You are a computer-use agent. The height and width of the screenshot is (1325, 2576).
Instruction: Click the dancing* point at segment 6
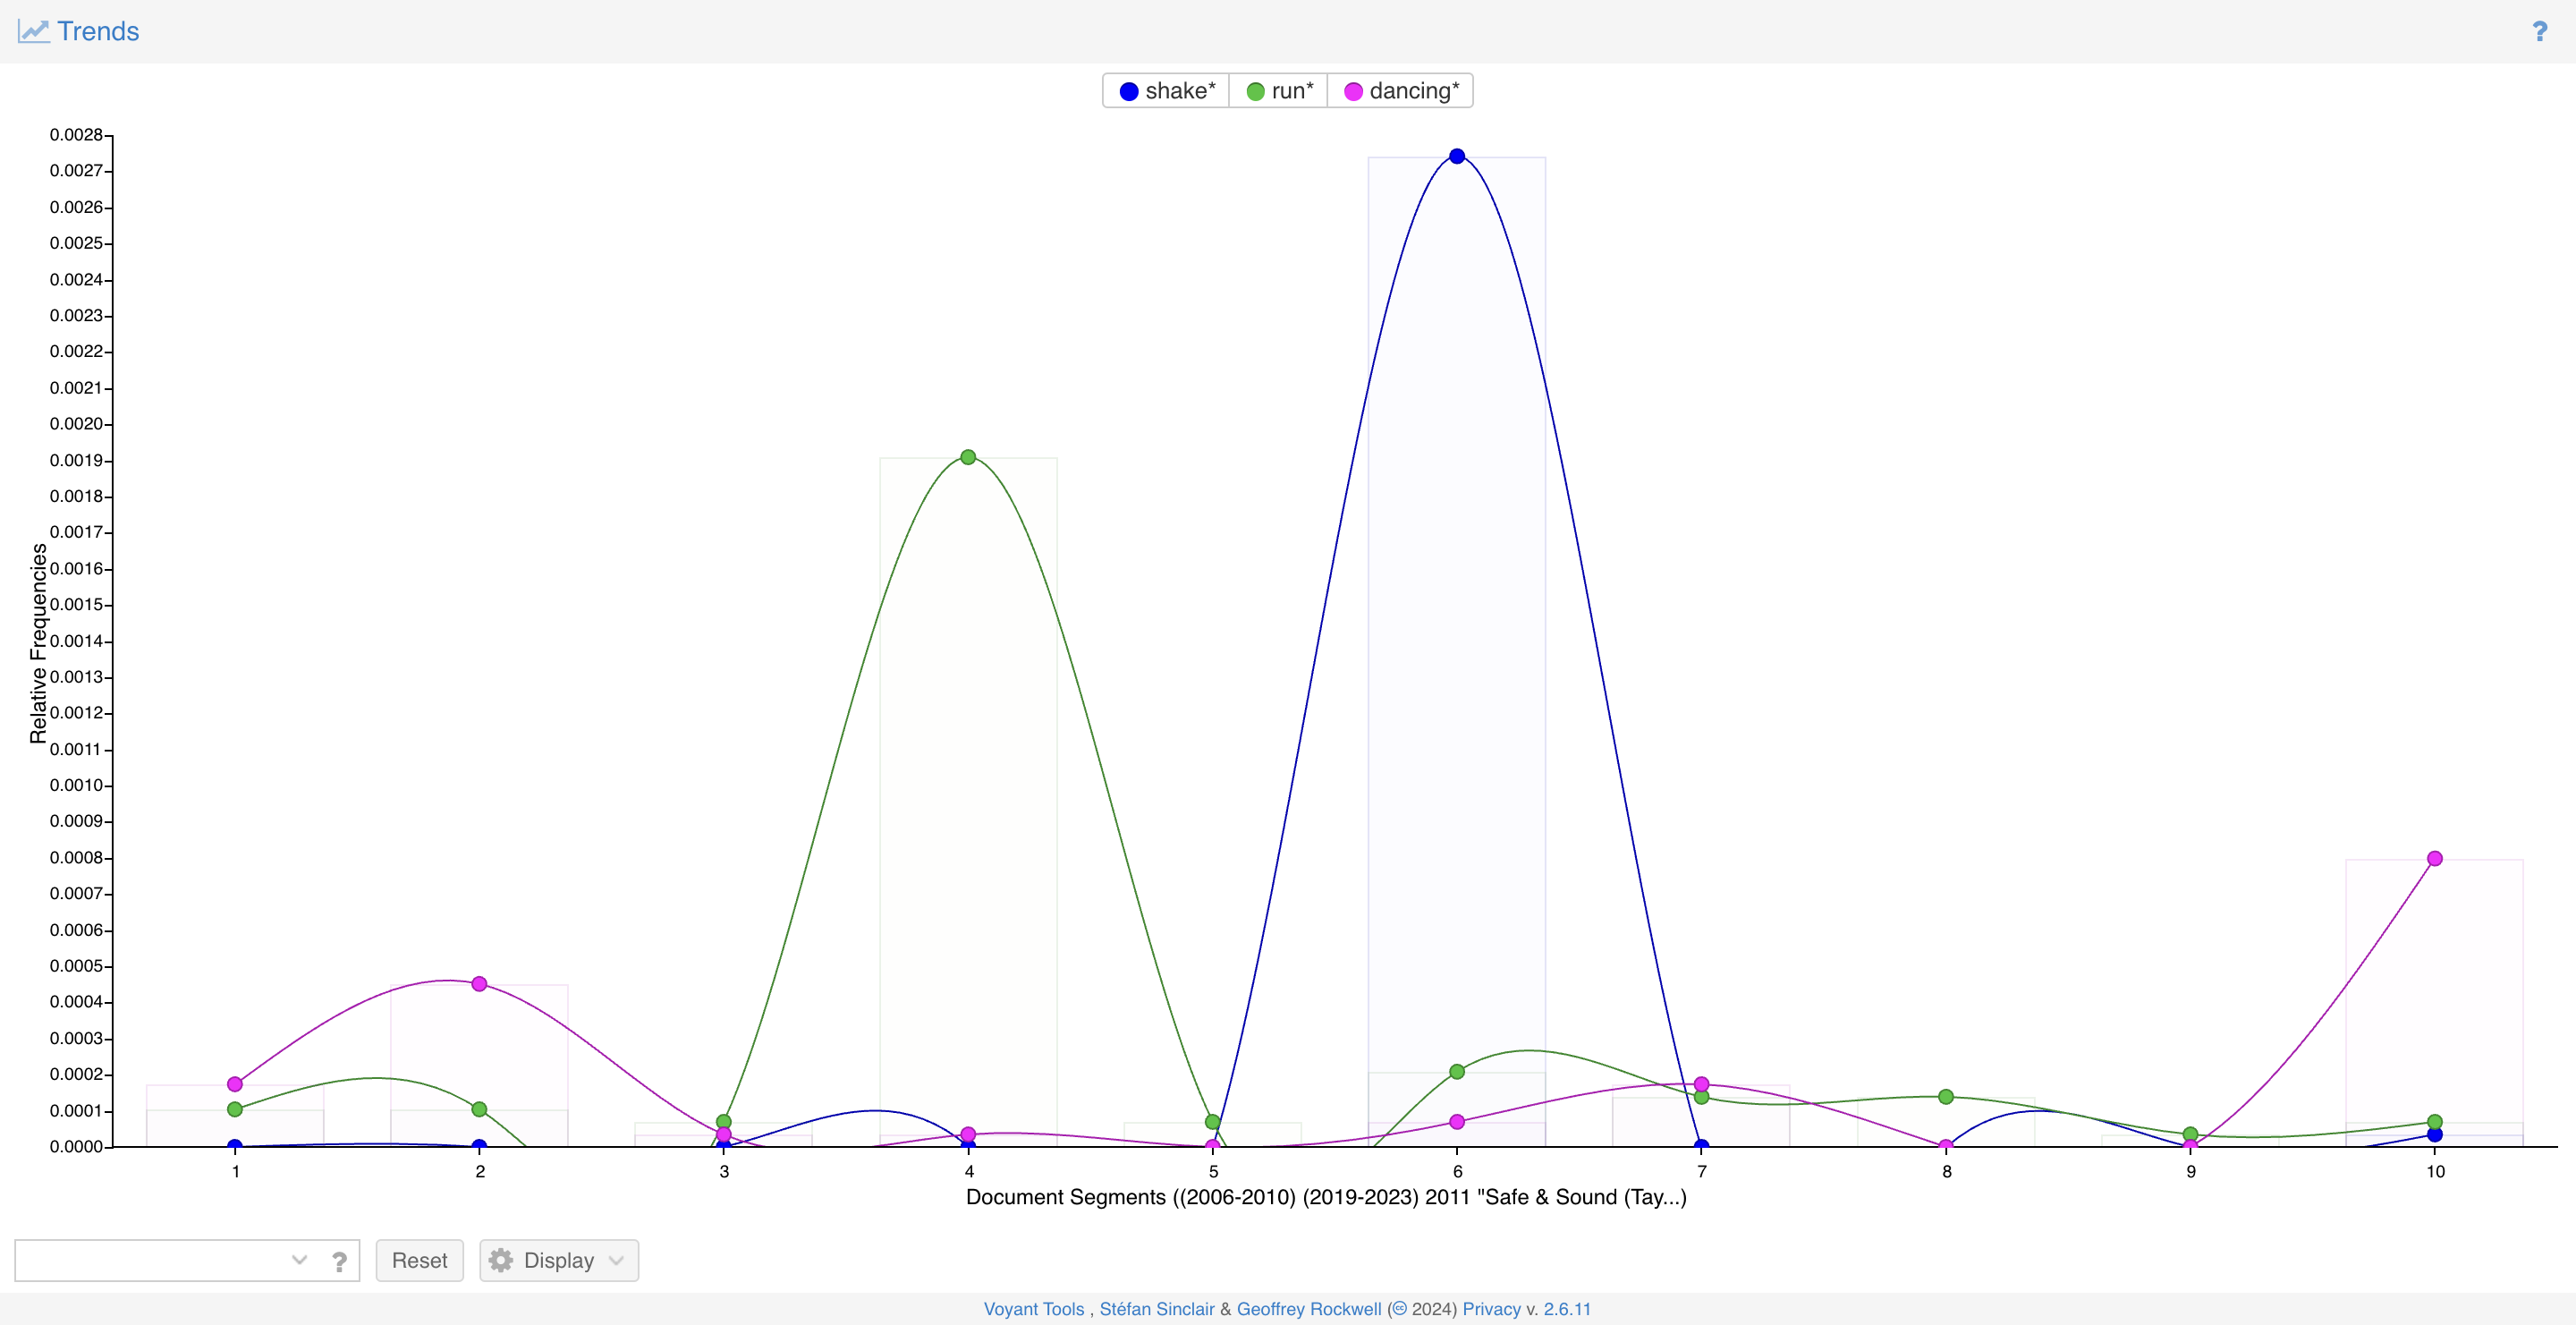pyautogui.click(x=1457, y=1122)
